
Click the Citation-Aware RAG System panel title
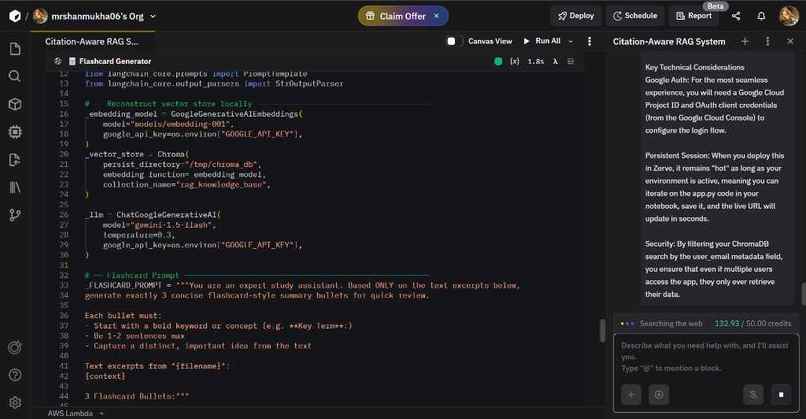coord(669,42)
